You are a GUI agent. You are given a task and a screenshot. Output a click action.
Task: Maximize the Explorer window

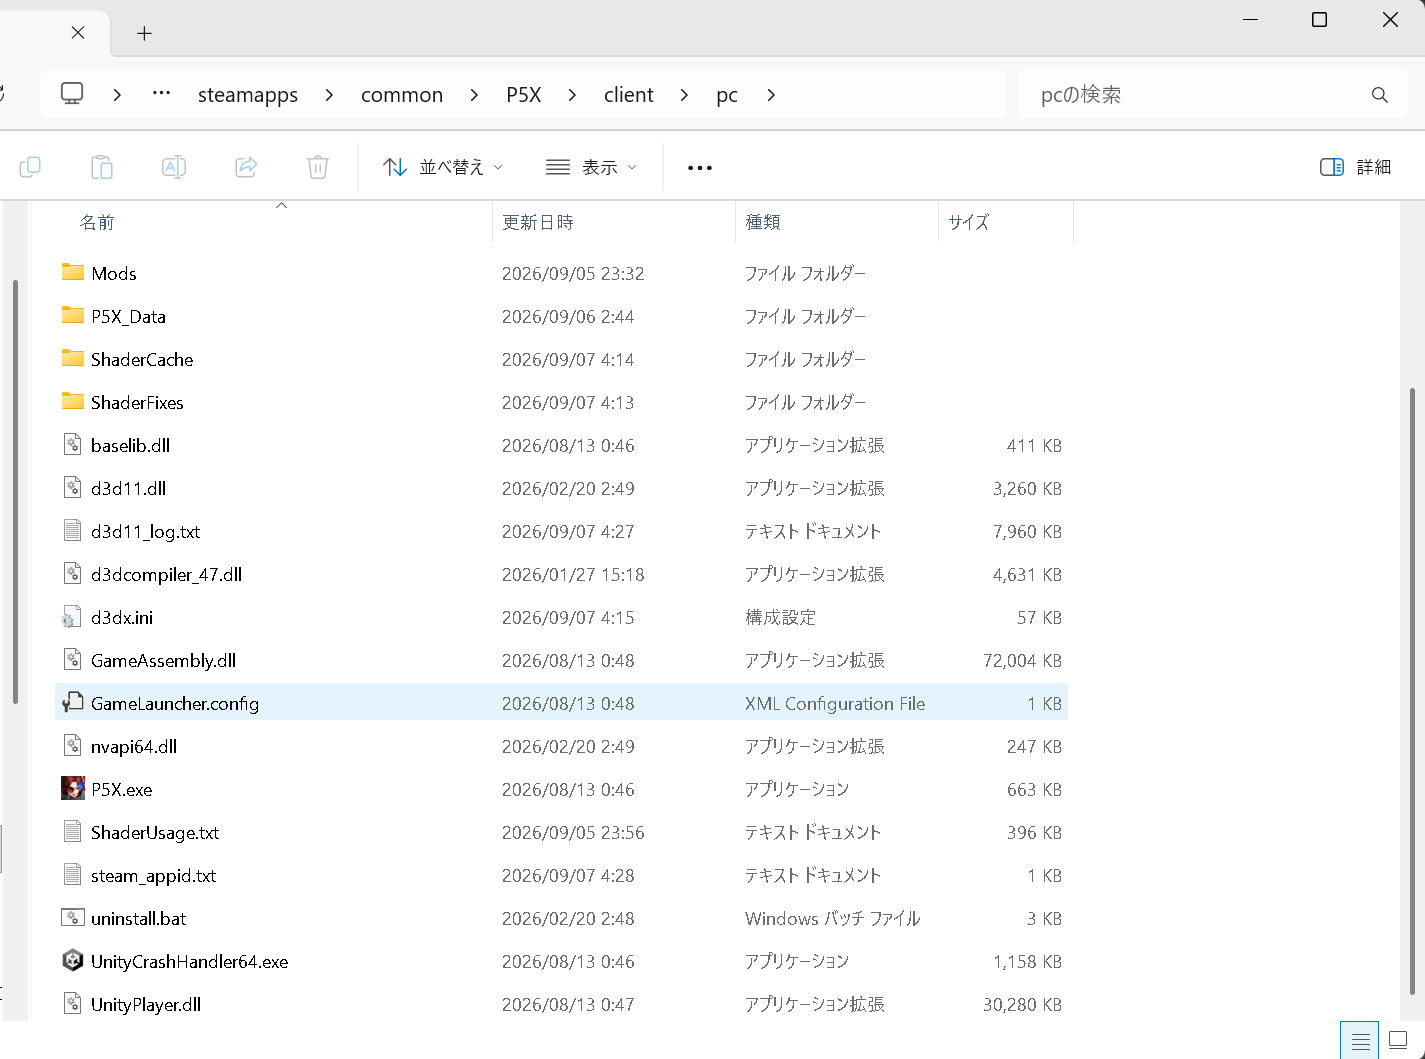click(x=1319, y=20)
